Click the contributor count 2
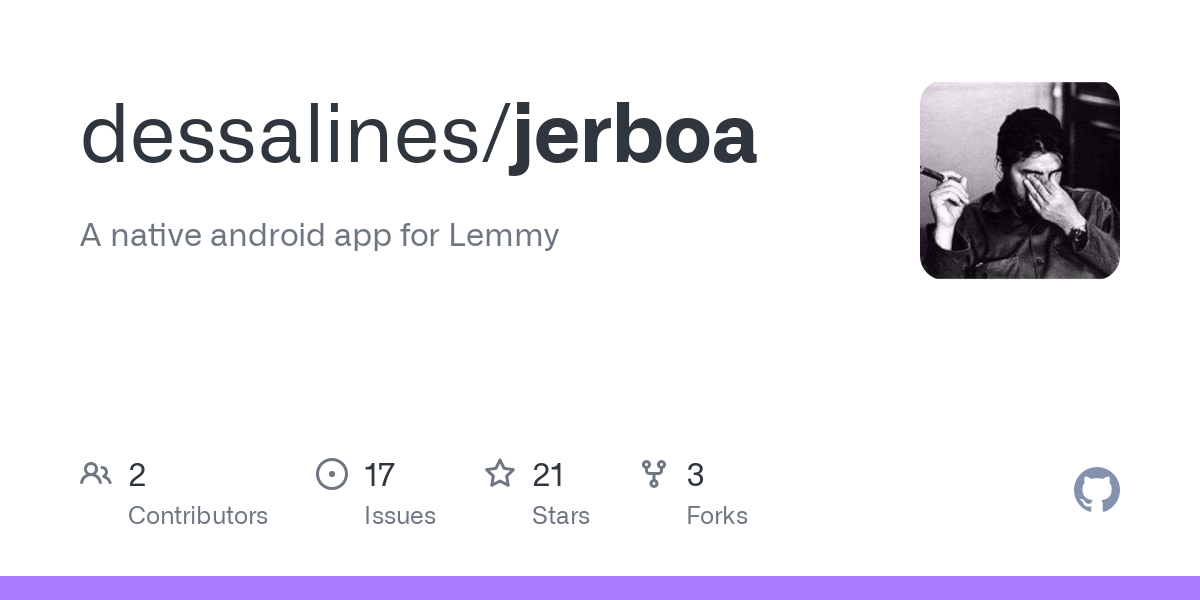The image size is (1200, 600). (x=137, y=475)
